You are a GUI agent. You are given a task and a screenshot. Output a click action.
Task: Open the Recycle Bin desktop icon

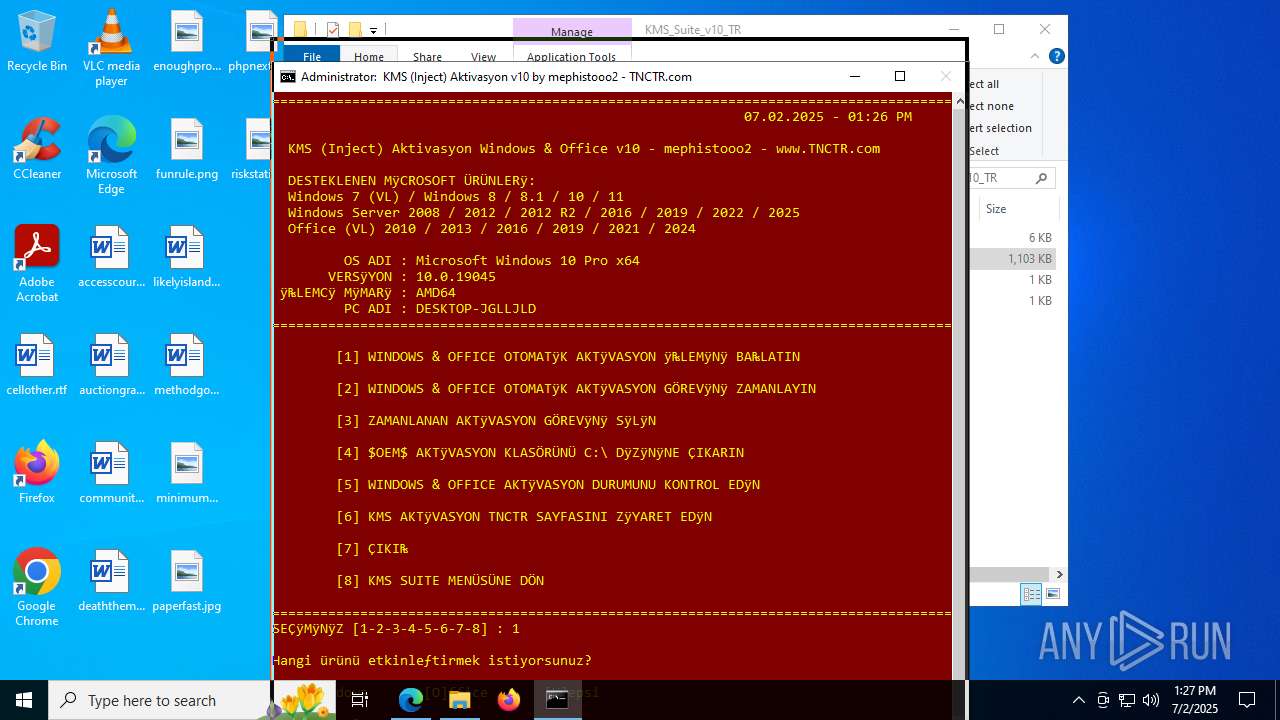click(x=37, y=41)
